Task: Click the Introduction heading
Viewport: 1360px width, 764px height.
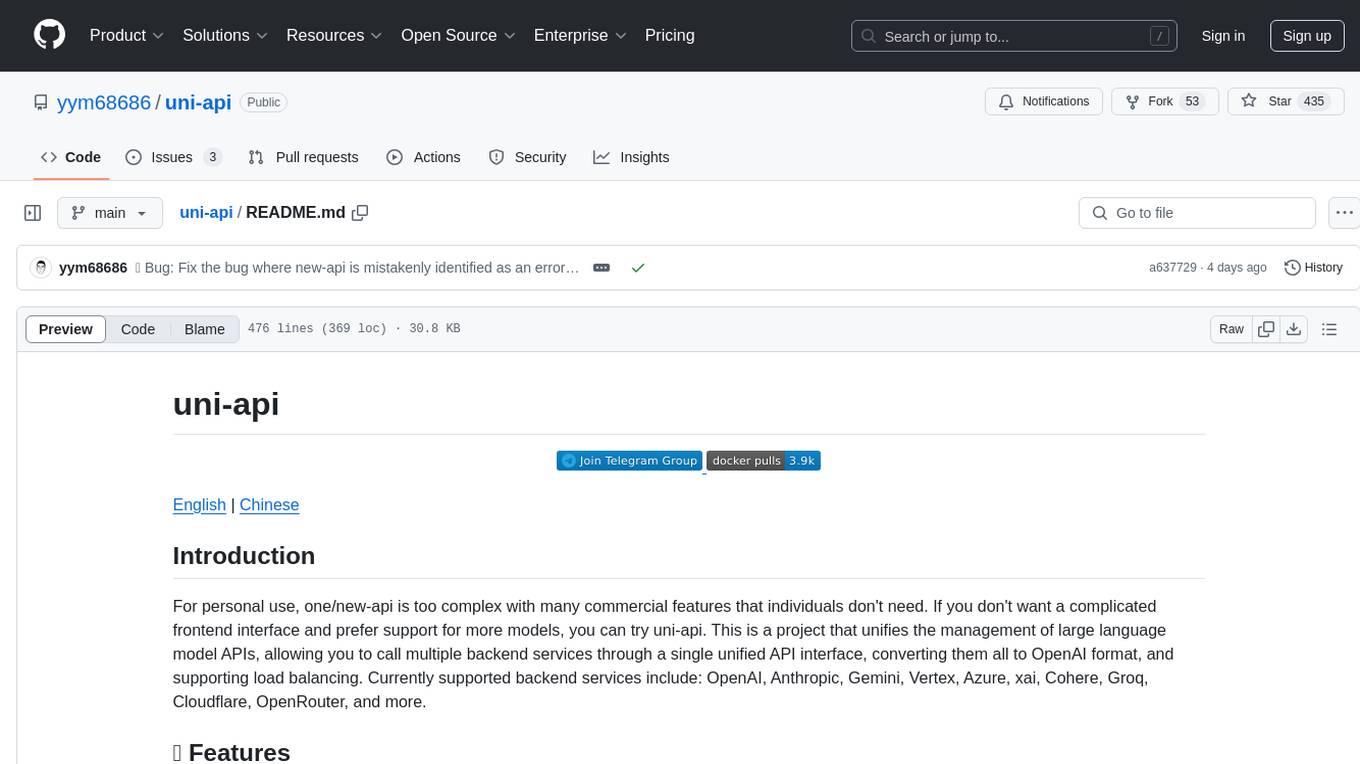Action: tap(244, 556)
